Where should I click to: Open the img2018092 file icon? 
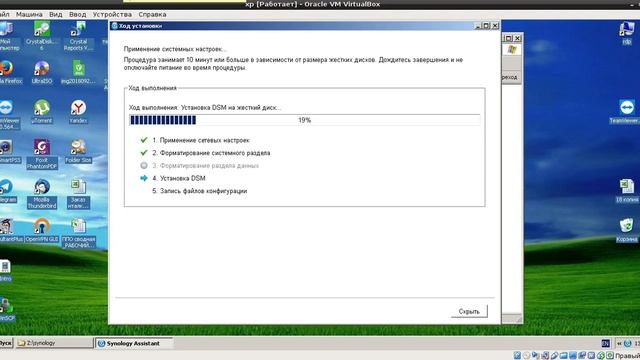coord(78,73)
